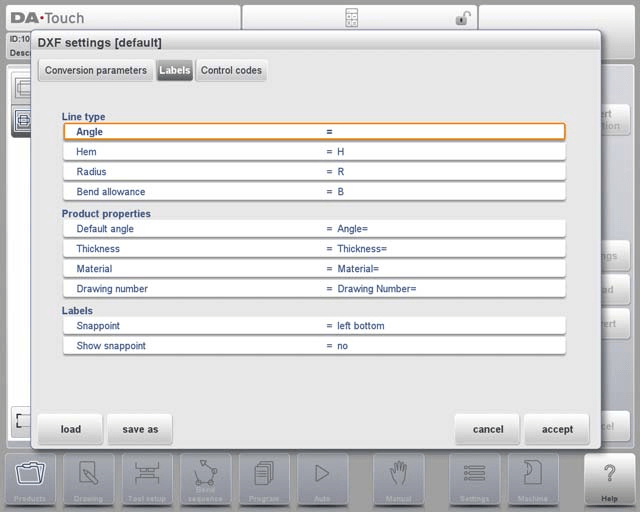The image size is (640, 512).
Task: Edit the Bend allowance label field
Action: point(314,192)
